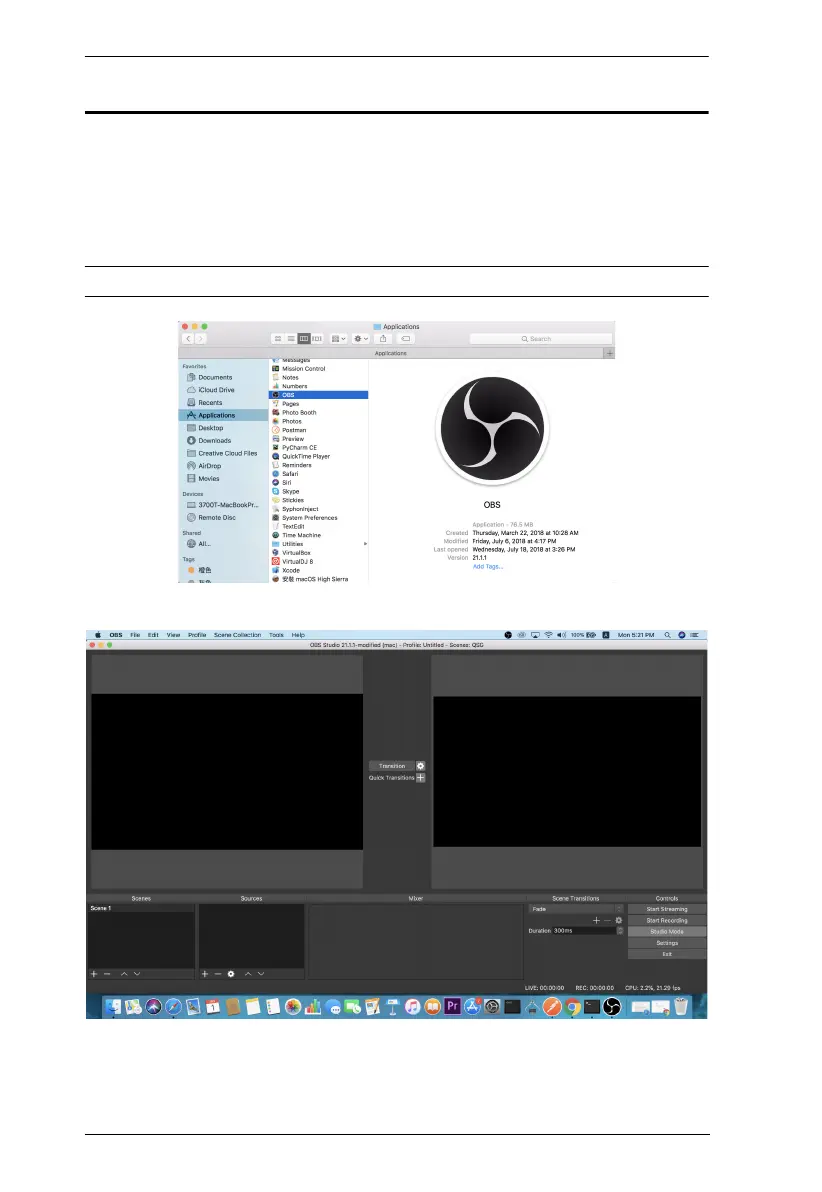
Task: Select the OBS app in Applications list
Action: (318, 395)
